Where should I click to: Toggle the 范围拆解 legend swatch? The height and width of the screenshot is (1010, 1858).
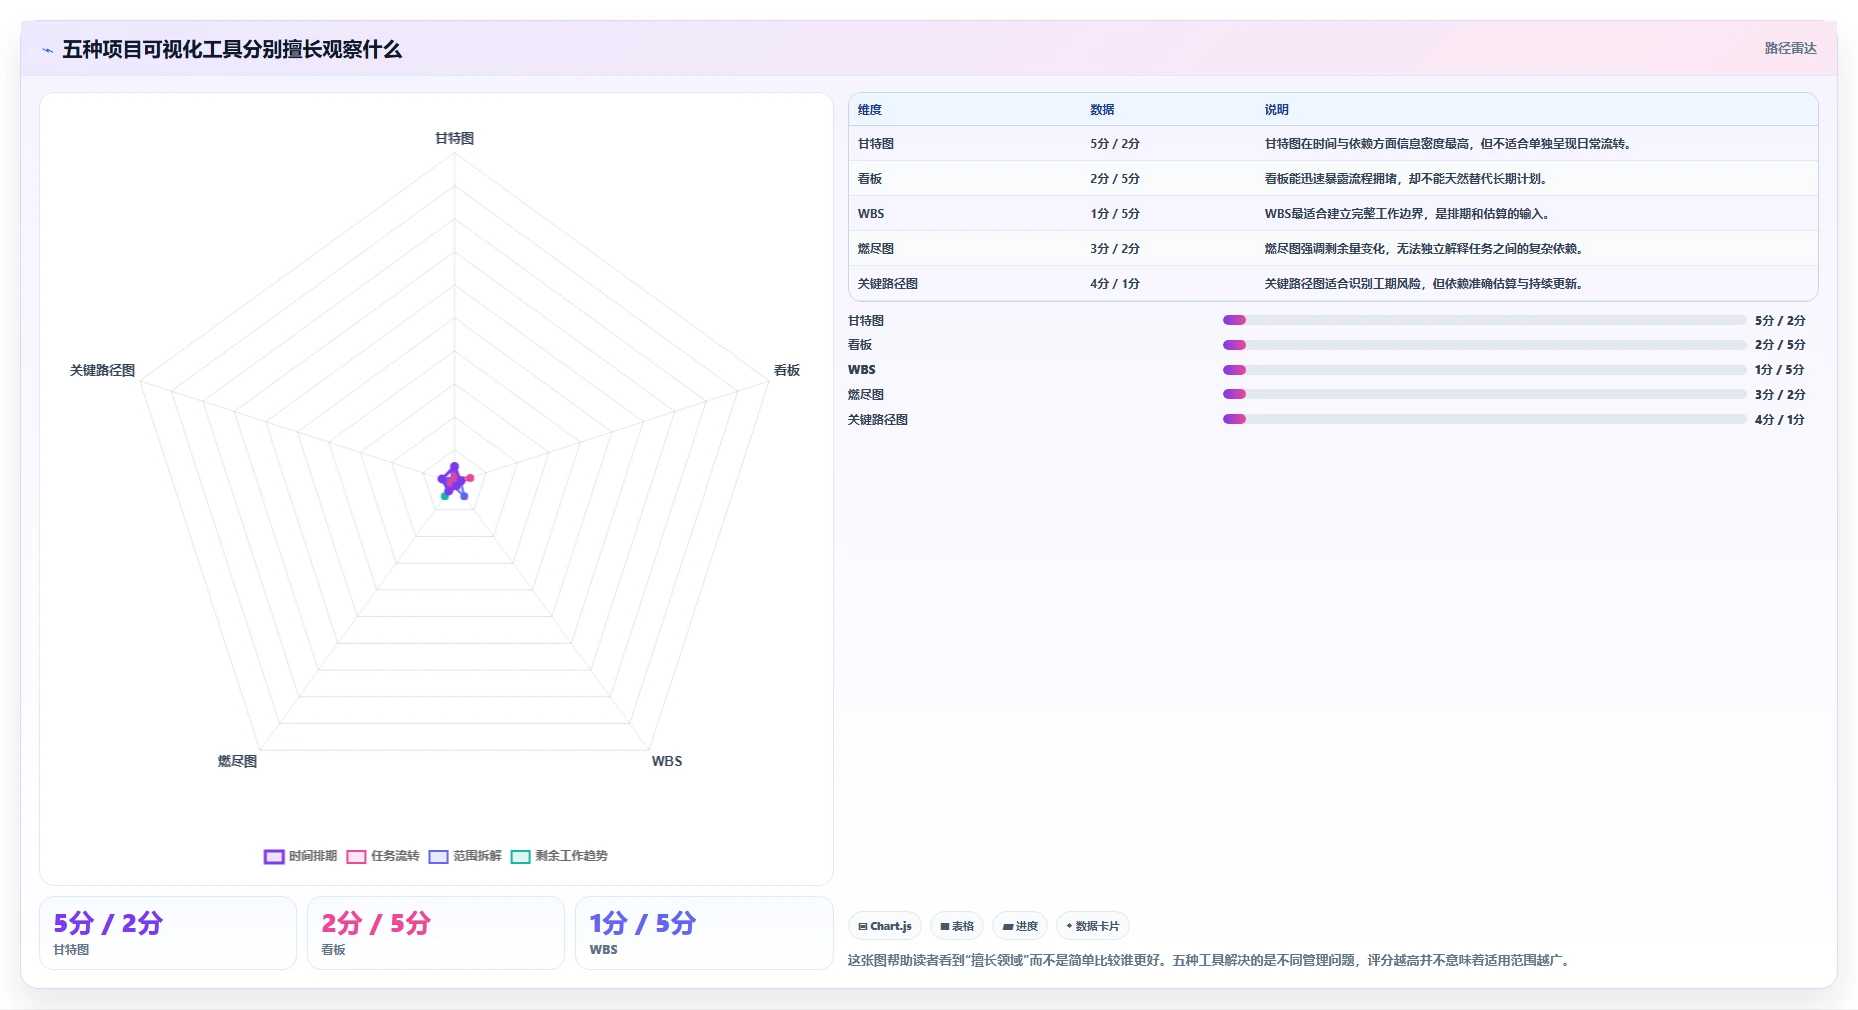438,856
